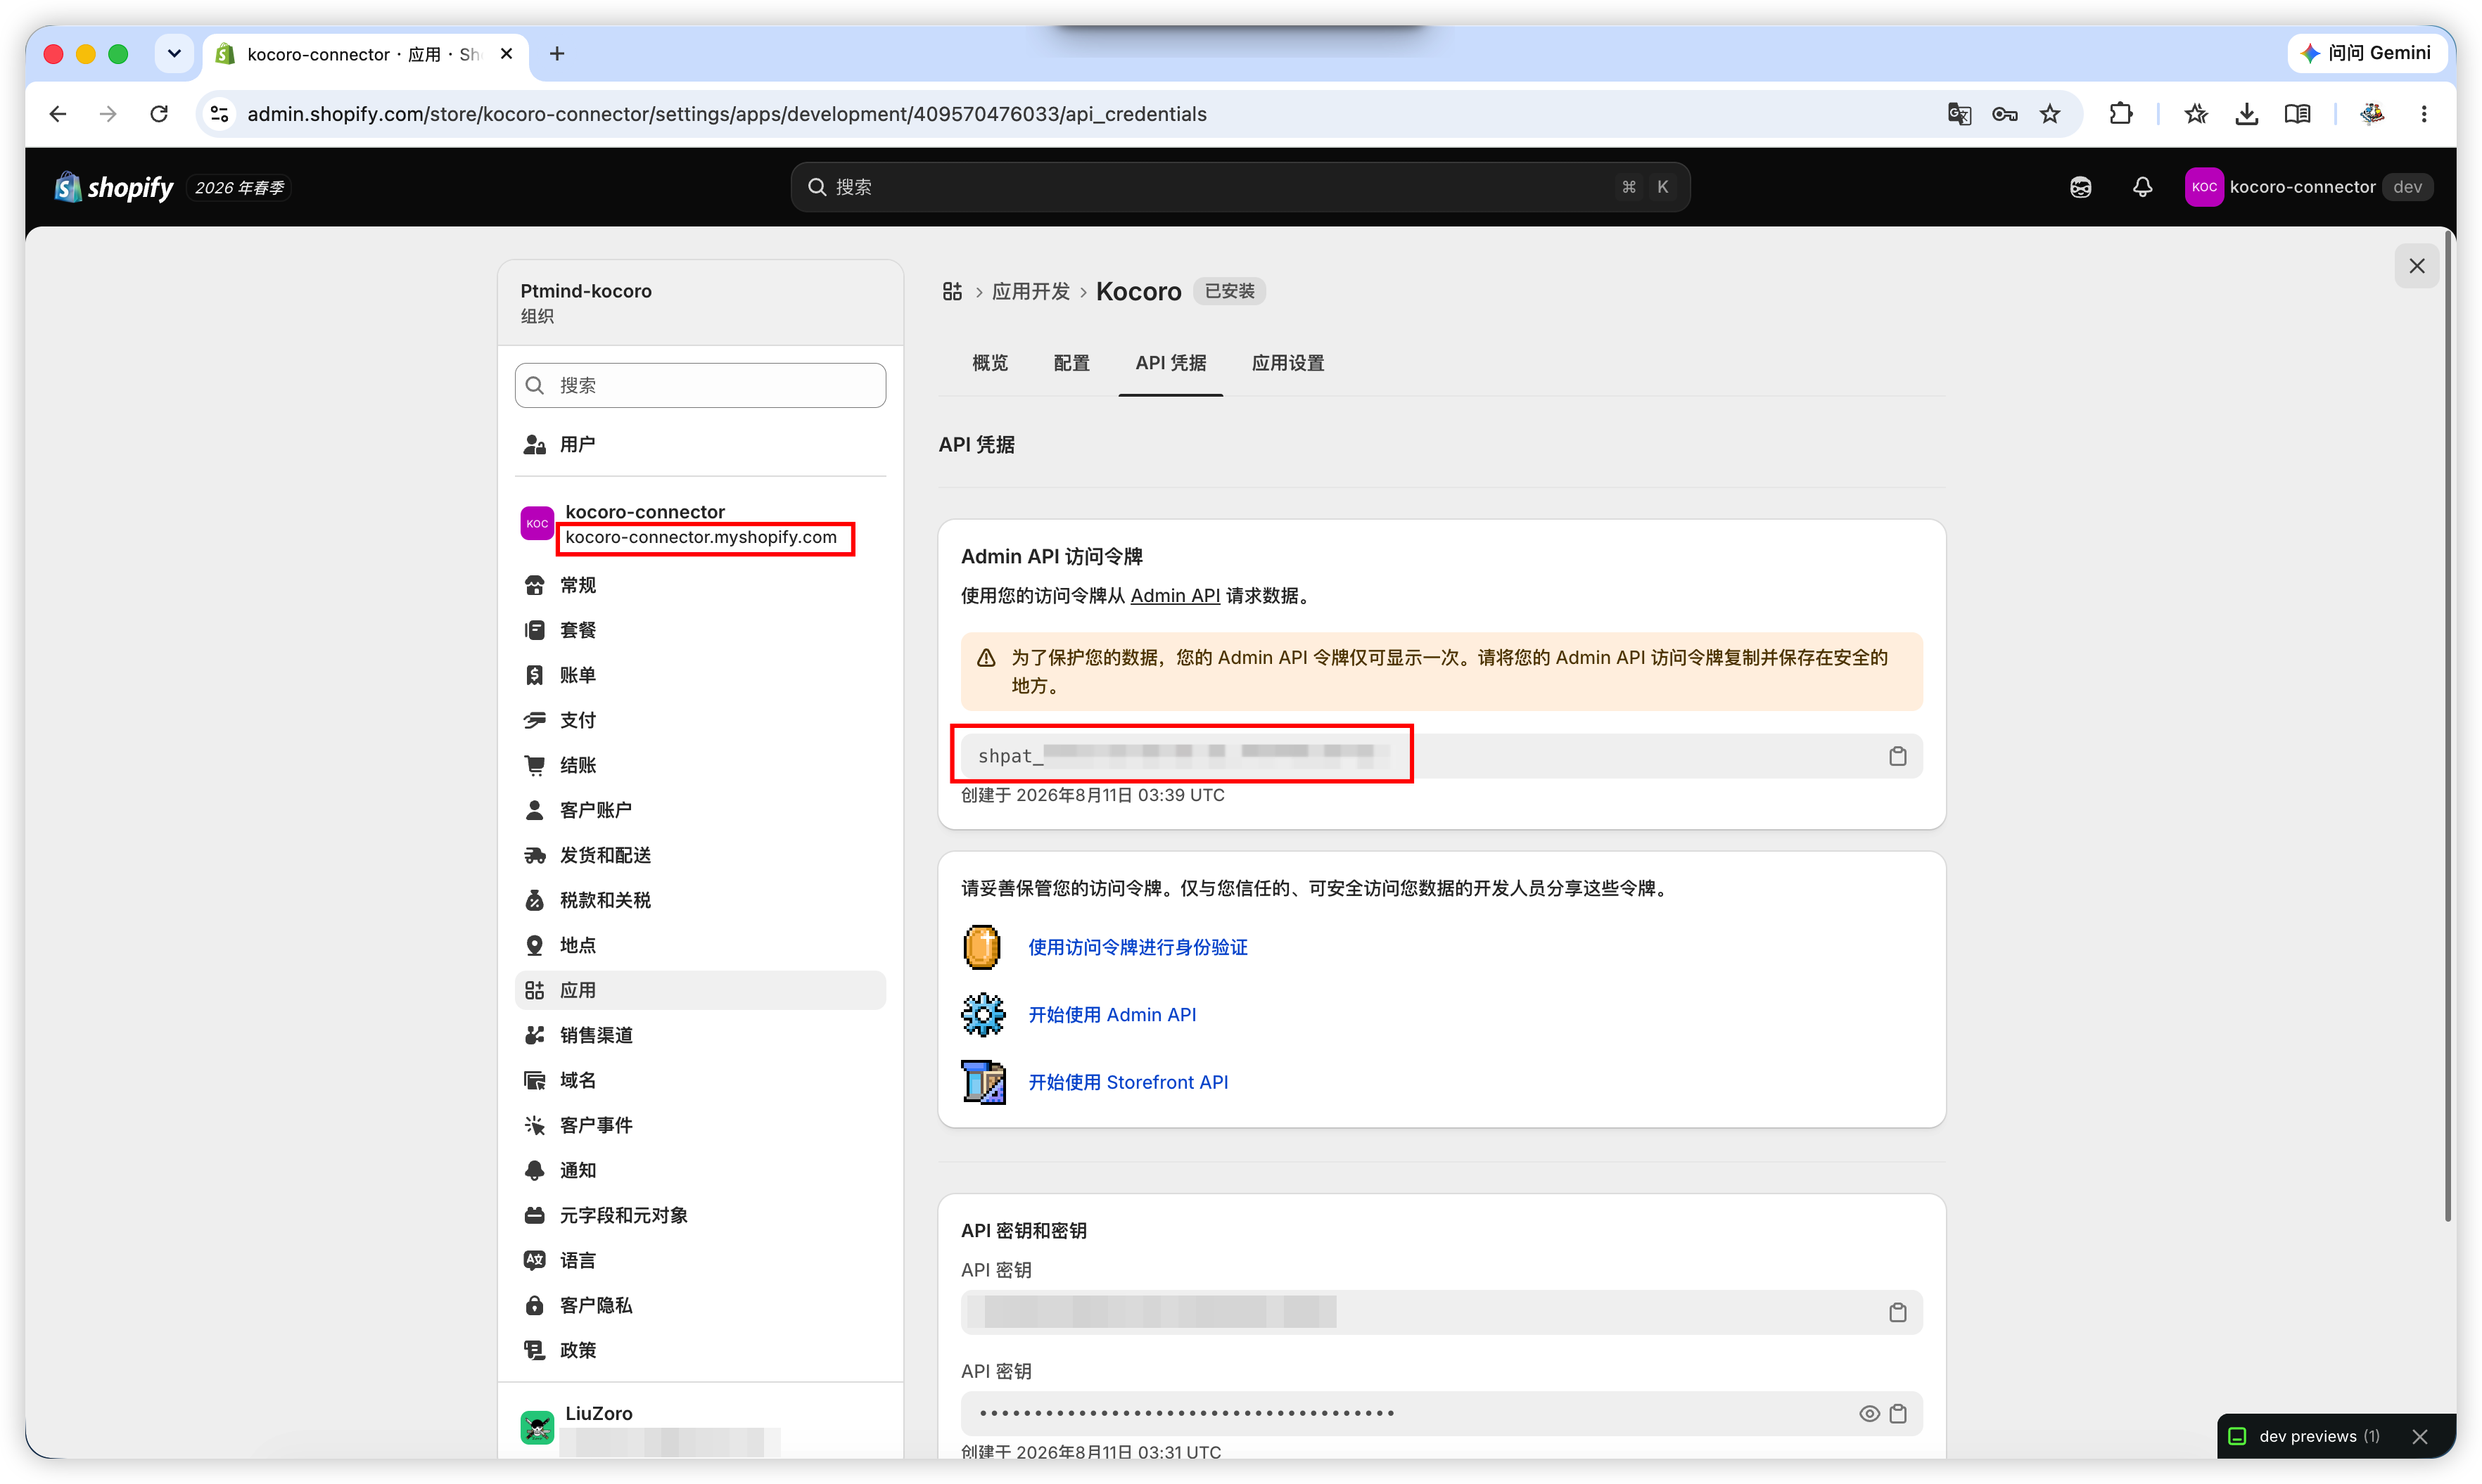This screenshot has width=2482, height=1484.
Task: Open the Sidekick assistant icon in the header
Action: point(2080,187)
